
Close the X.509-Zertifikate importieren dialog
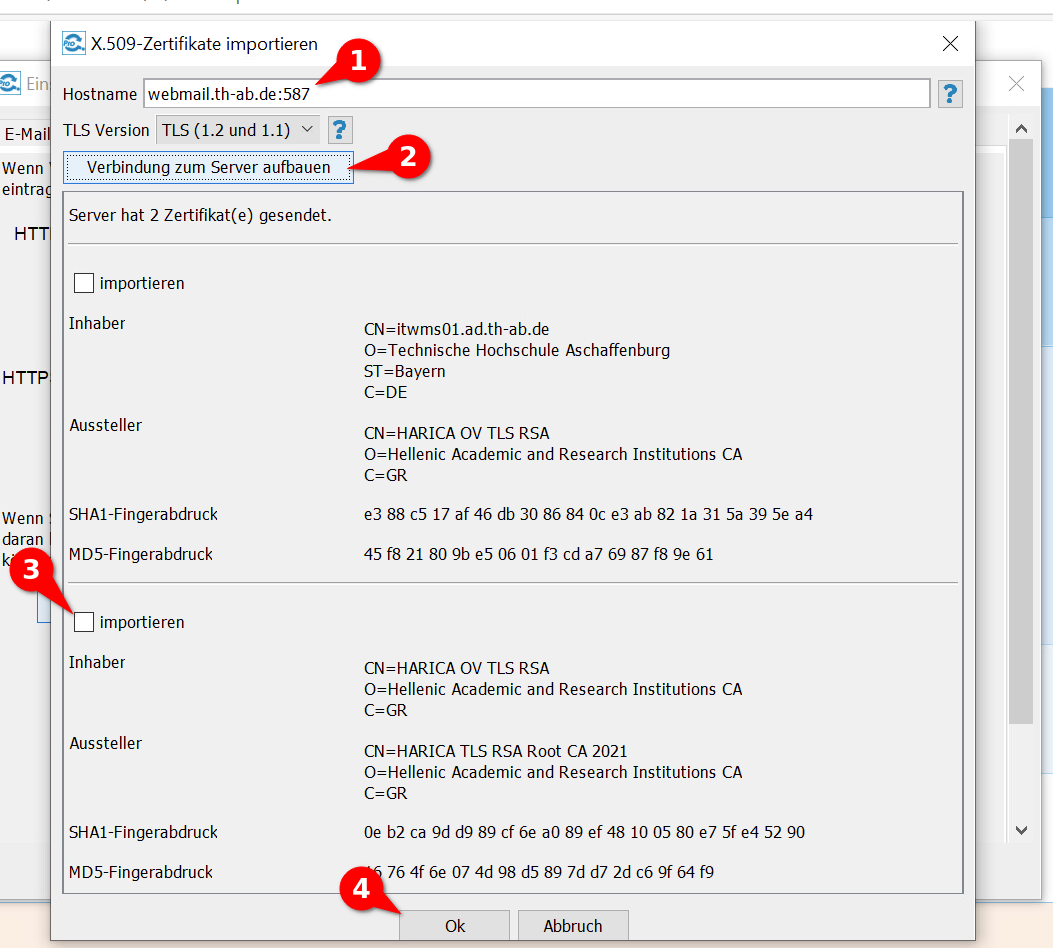point(950,44)
